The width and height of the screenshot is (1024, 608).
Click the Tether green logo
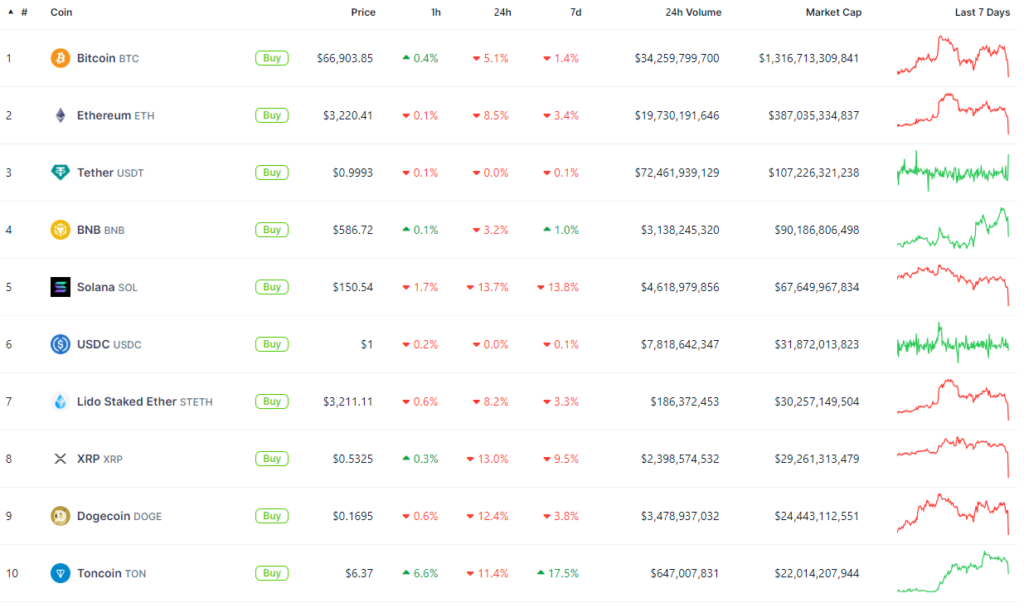(x=60, y=172)
